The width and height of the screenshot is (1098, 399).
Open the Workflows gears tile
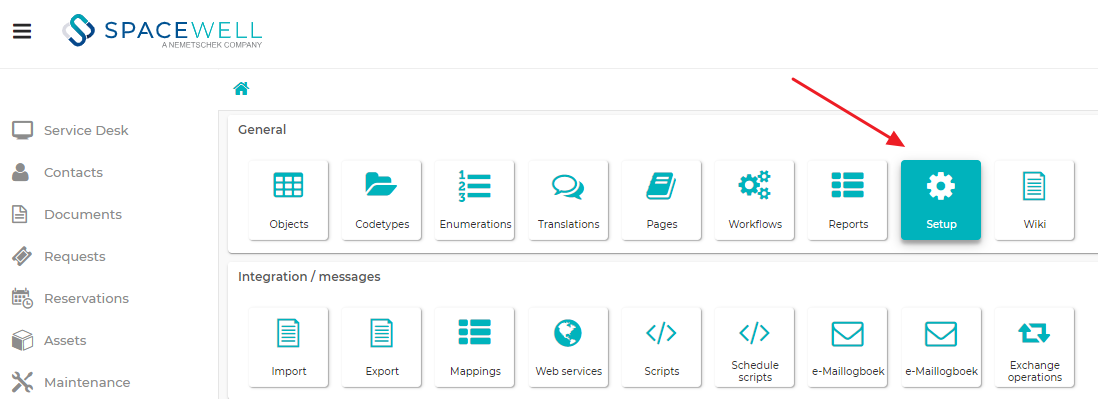[755, 200]
